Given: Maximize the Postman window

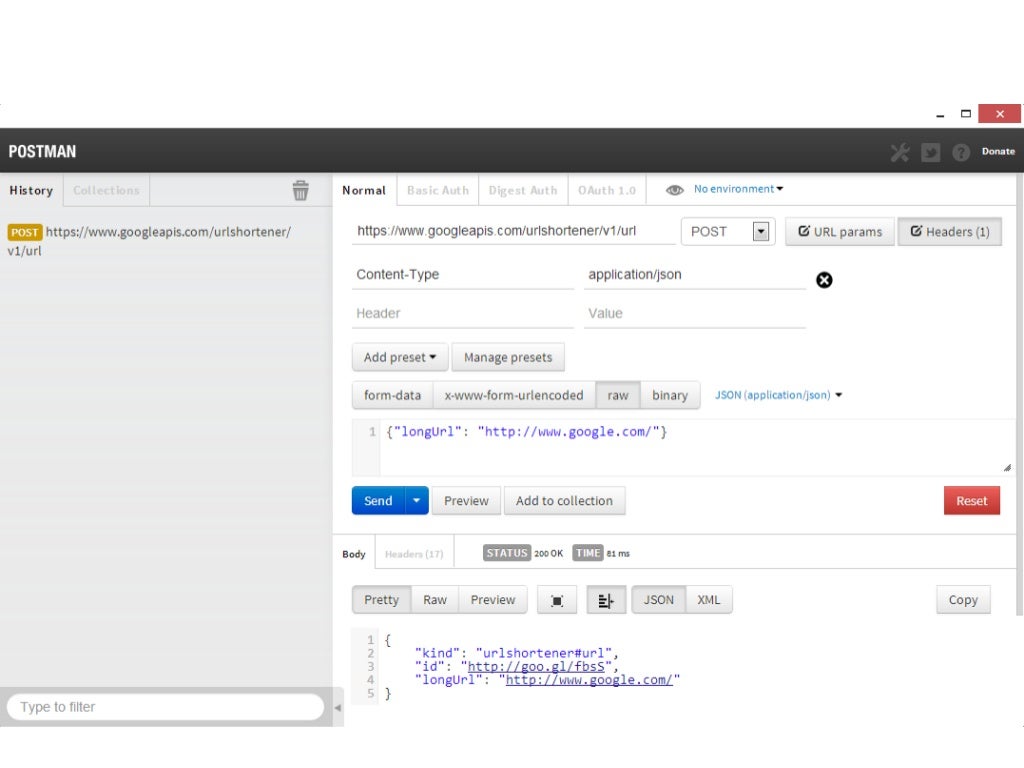Looking at the screenshot, I should pos(966,114).
